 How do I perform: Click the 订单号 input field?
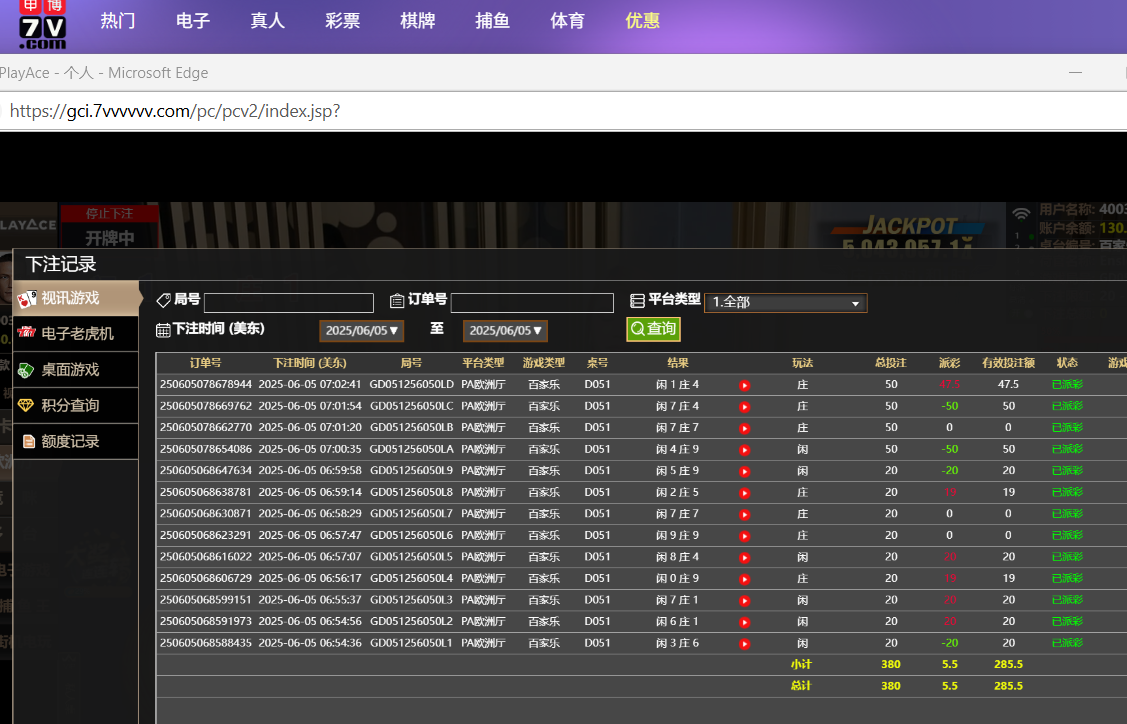point(532,303)
